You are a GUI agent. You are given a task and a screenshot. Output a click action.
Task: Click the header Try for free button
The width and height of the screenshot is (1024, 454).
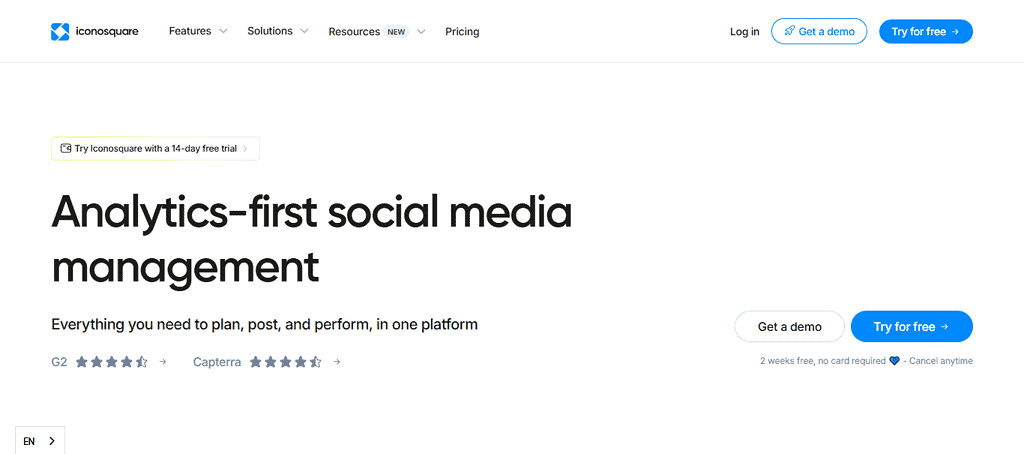[925, 32]
